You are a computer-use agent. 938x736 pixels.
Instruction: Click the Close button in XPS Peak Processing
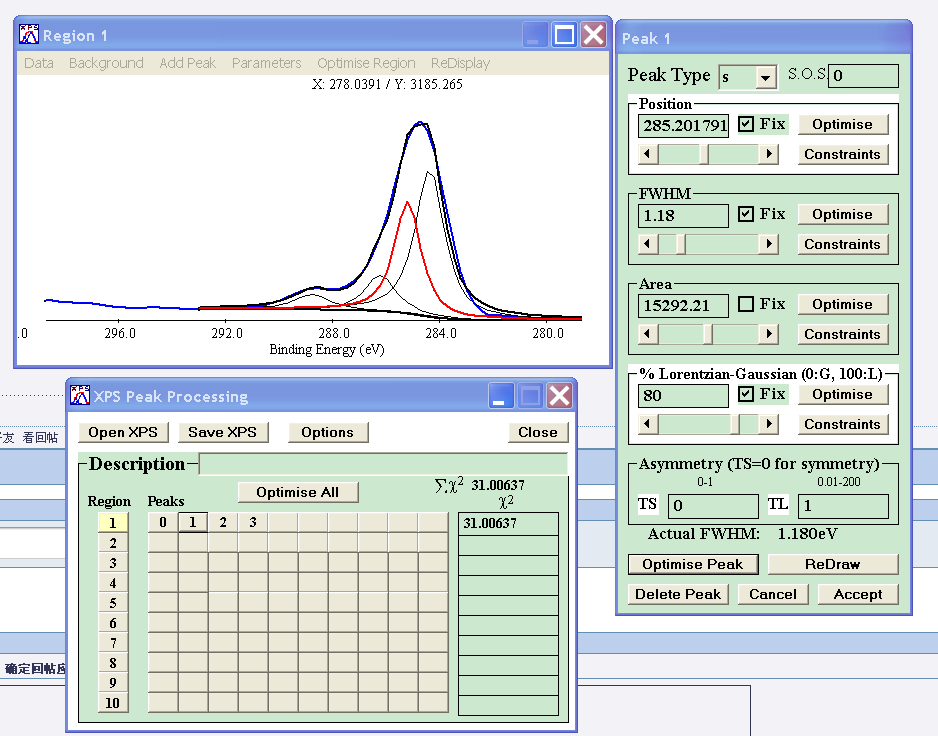(x=538, y=432)
